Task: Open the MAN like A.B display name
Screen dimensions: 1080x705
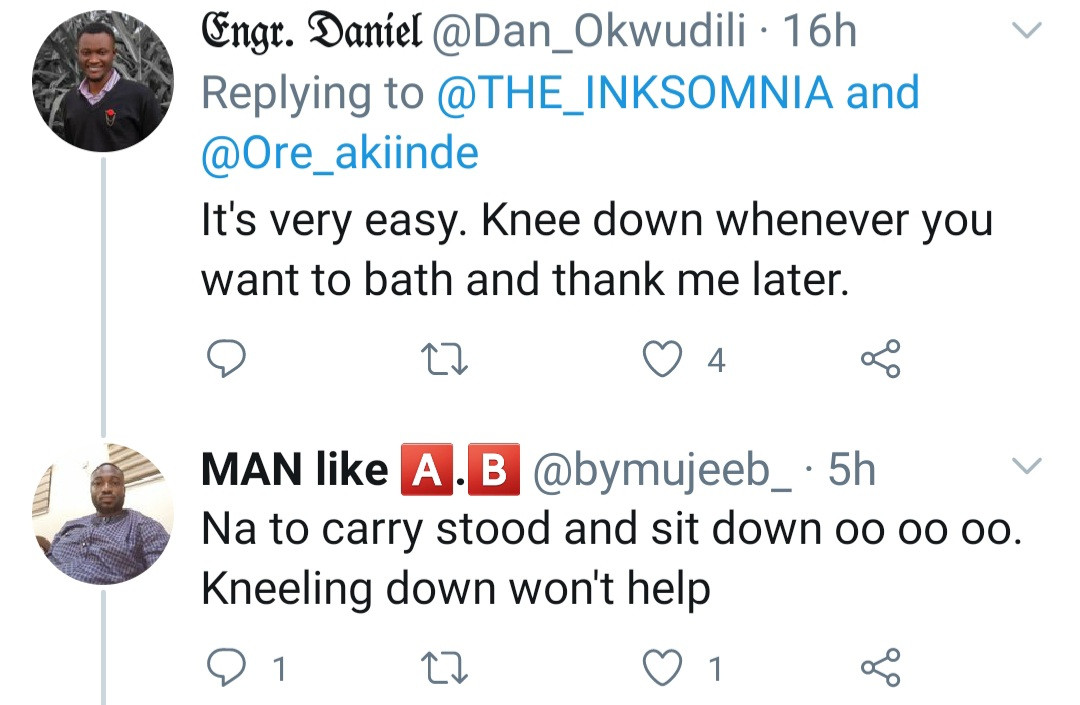Action: (x=360, y=469)
